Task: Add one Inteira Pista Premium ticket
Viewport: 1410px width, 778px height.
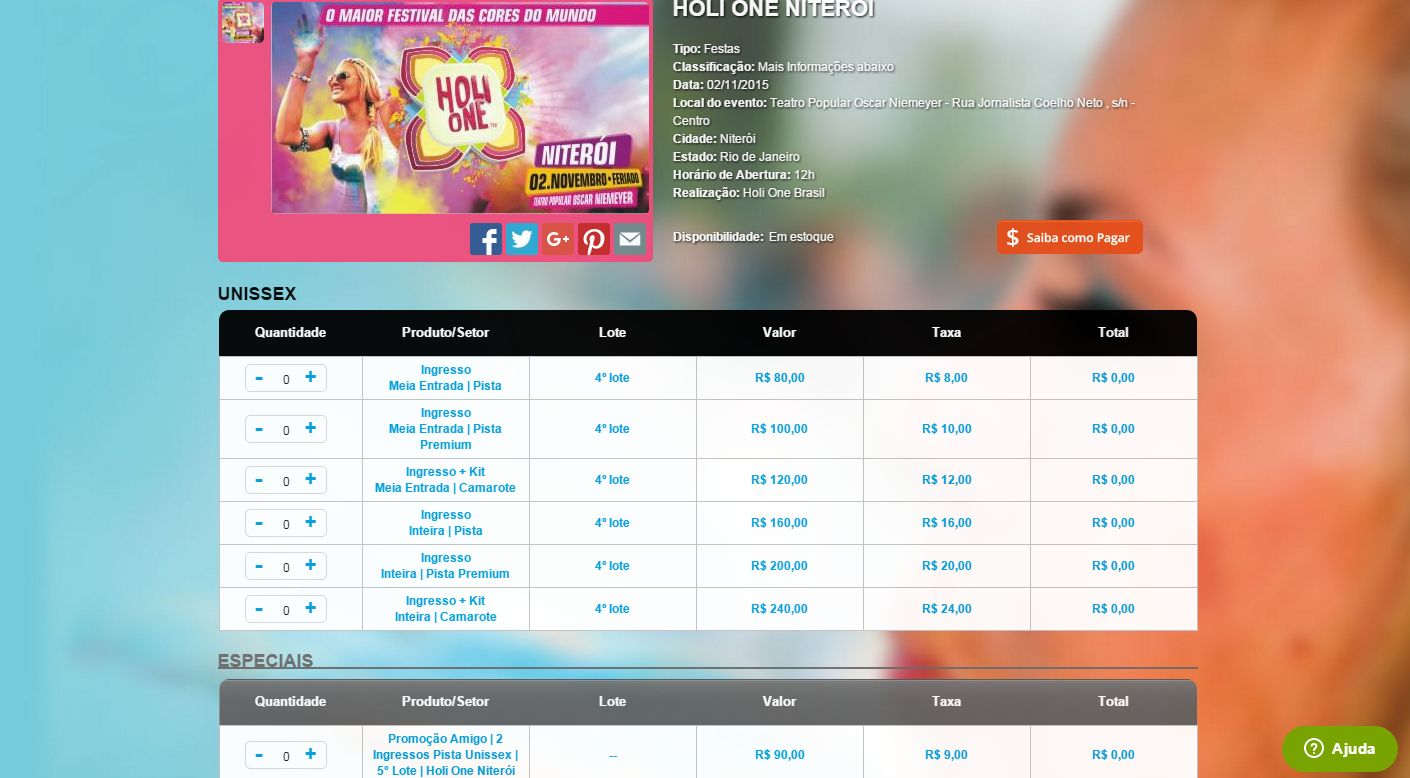Action: [310, 565]
